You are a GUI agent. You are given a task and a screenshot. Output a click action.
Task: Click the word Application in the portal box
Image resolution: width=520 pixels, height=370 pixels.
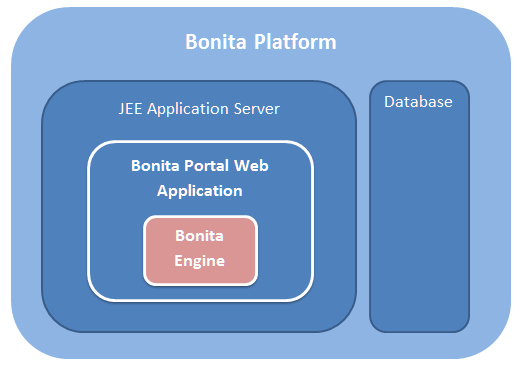200,191
